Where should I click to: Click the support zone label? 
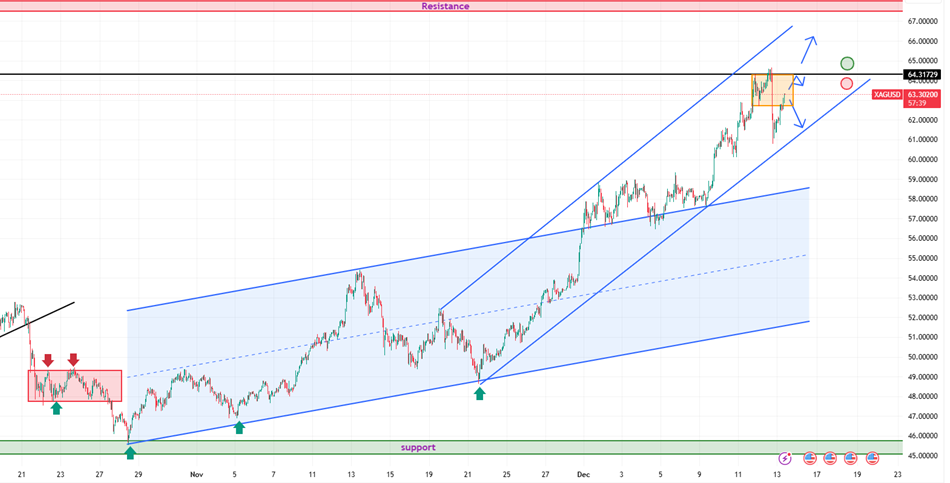(418, 447)
